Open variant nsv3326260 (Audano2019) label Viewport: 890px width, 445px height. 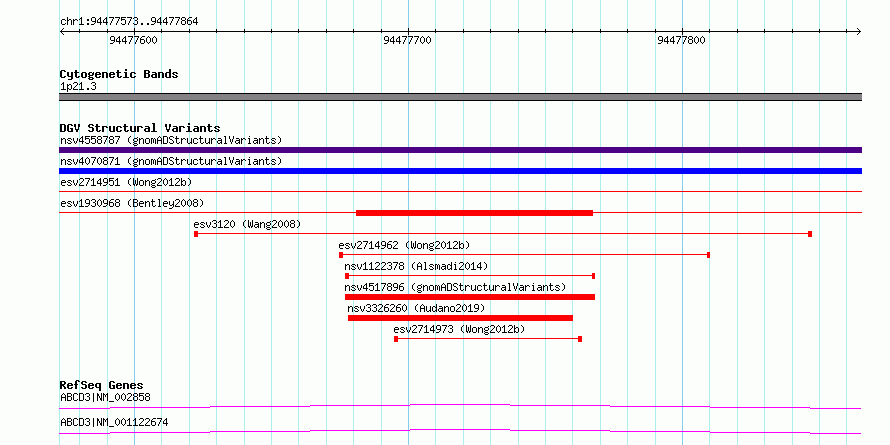coord(416,308)
